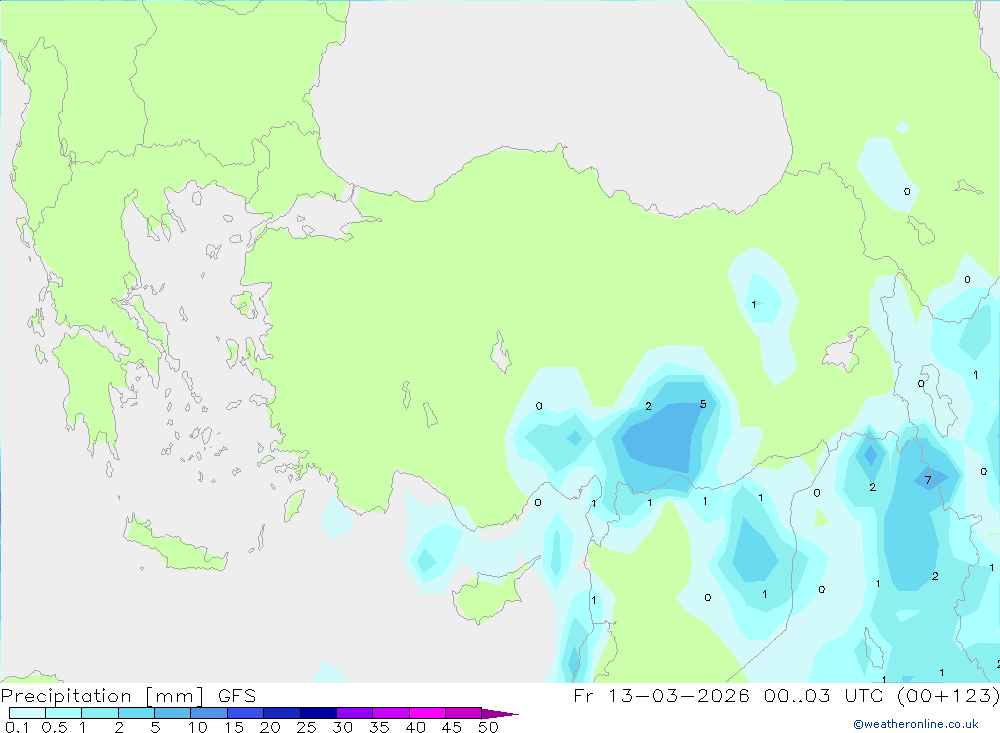Viewport: 1000px width, 733px height.
Task: Select the 1 to 2 mm legend swatch
Action: click(x=99, y=713)
